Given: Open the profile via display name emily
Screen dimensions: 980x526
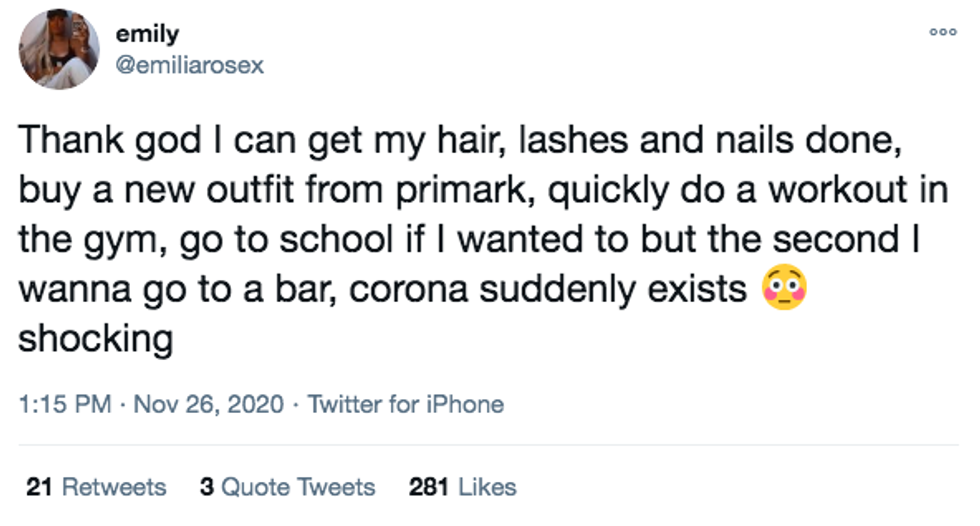Looking at the screenshot, I should [x=148, y=34].
